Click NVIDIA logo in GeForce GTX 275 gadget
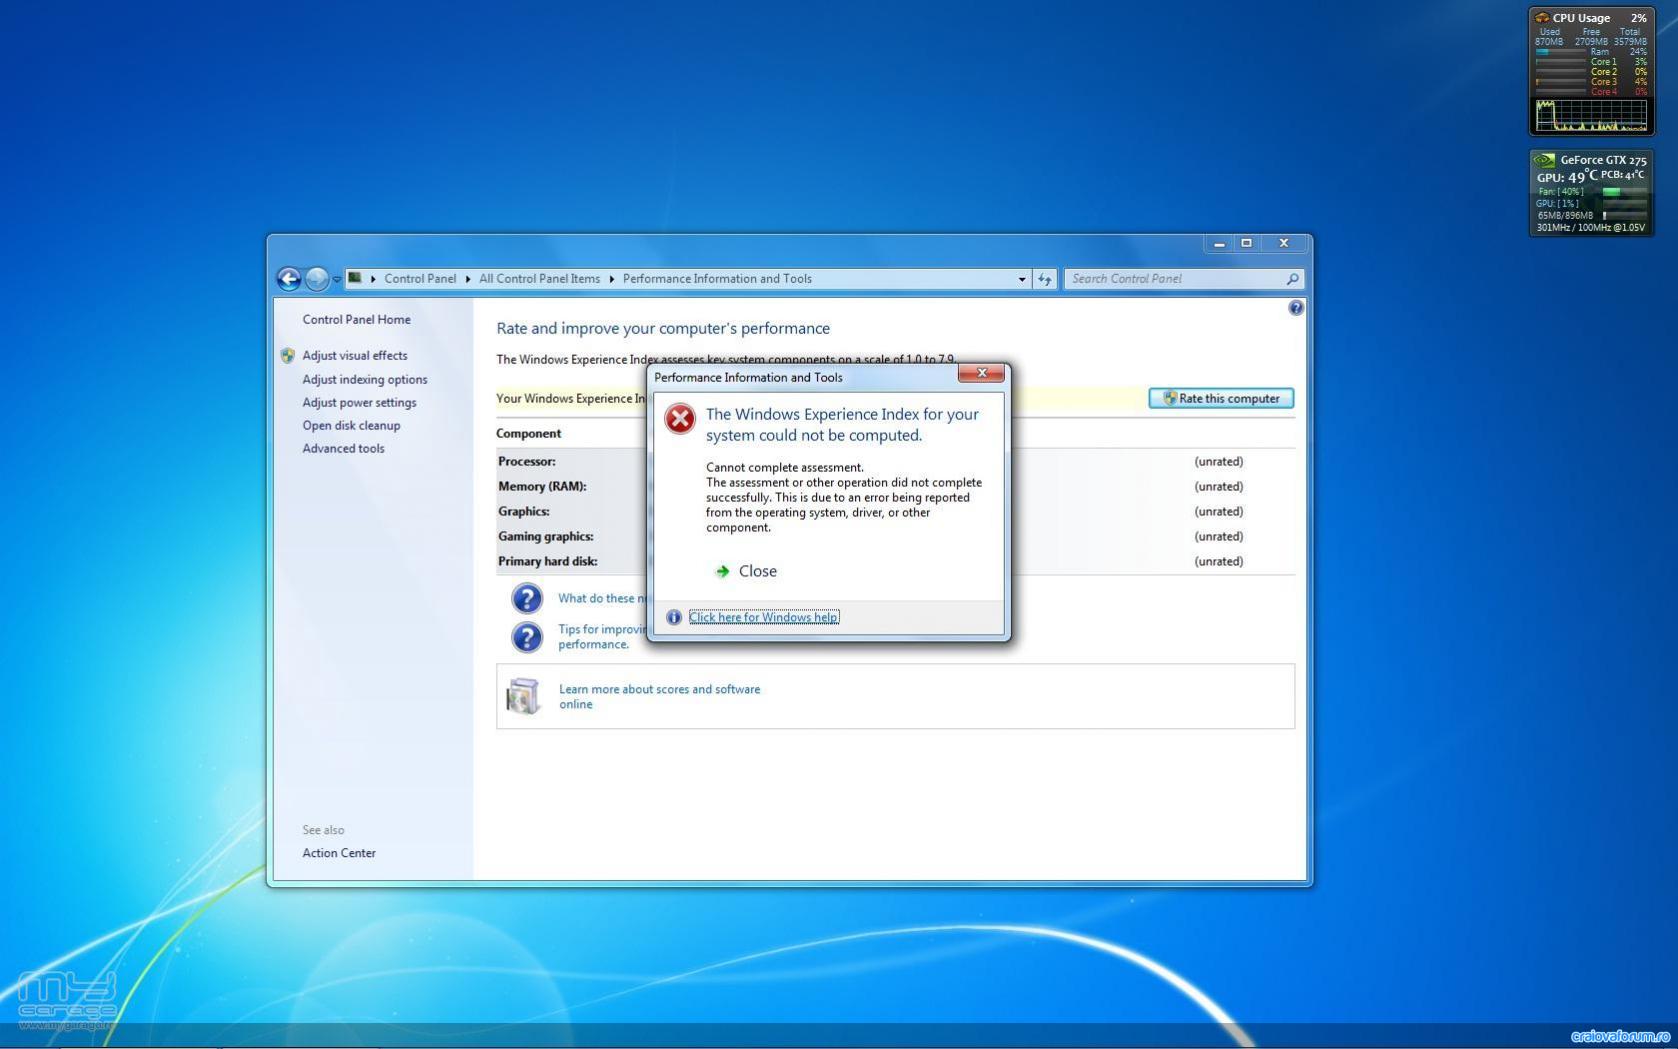Screen dimensions: 1678x1049 (x=1545, y=160)
